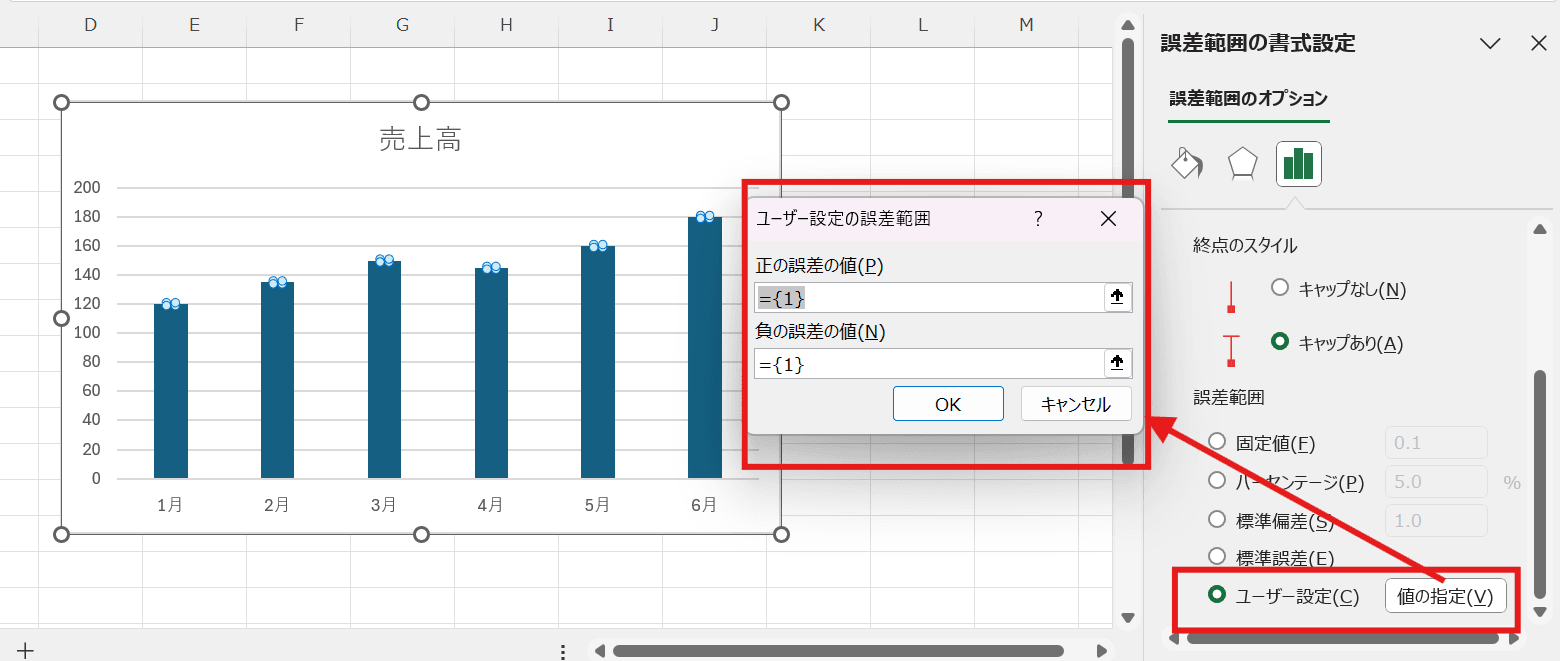The image size is (1560, 661).
Task: Open help via dialog question mark icon
Action: click(x=1038, y=218)
